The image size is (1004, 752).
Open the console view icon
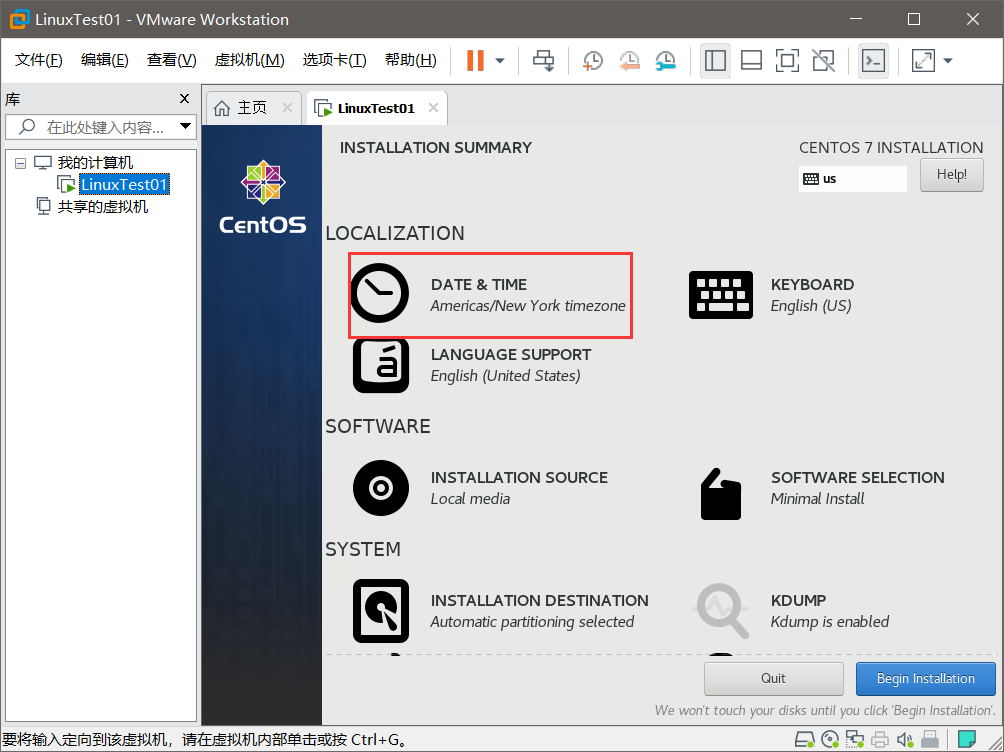(x=873, y=61)
